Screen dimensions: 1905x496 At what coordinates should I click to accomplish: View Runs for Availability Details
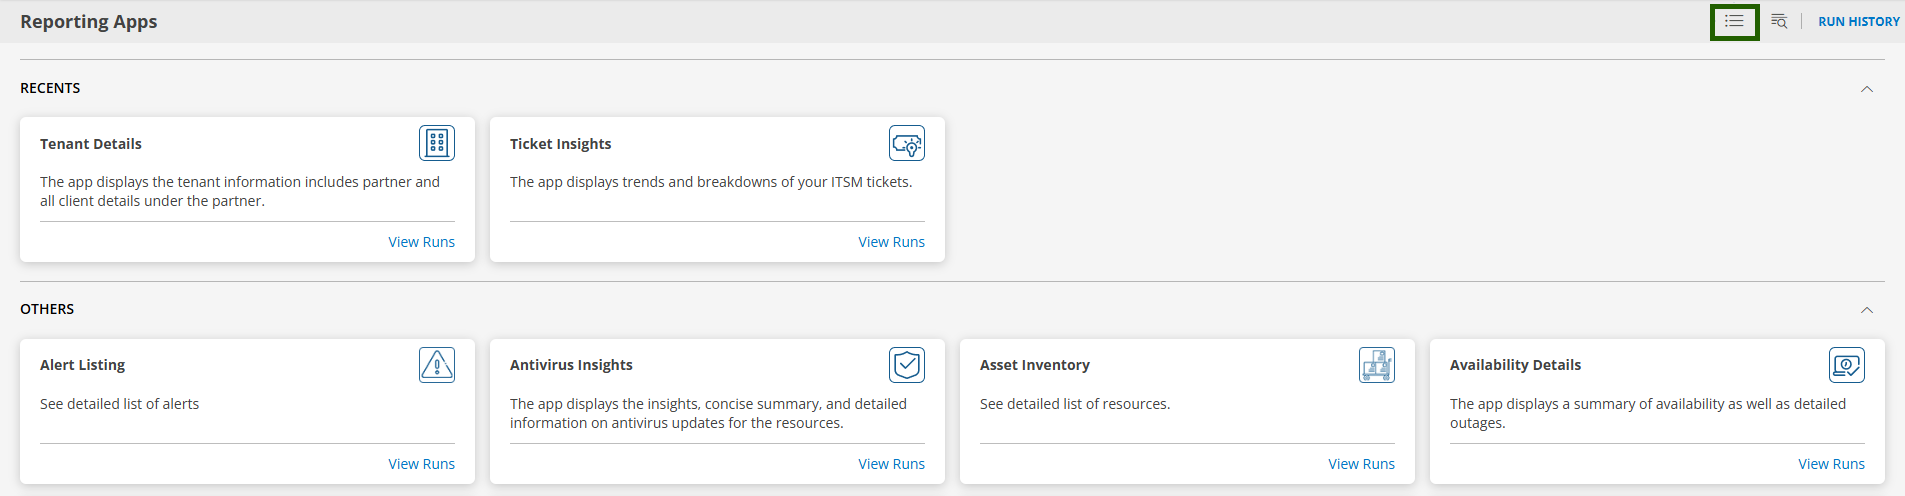pos(1832,464)
